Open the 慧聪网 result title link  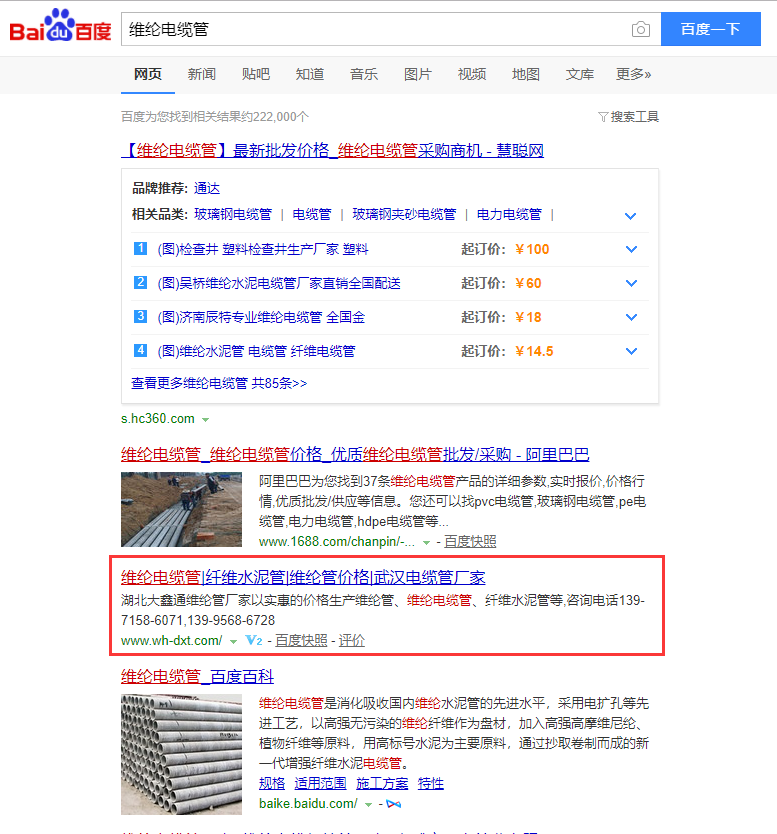(x=332, y=151)
